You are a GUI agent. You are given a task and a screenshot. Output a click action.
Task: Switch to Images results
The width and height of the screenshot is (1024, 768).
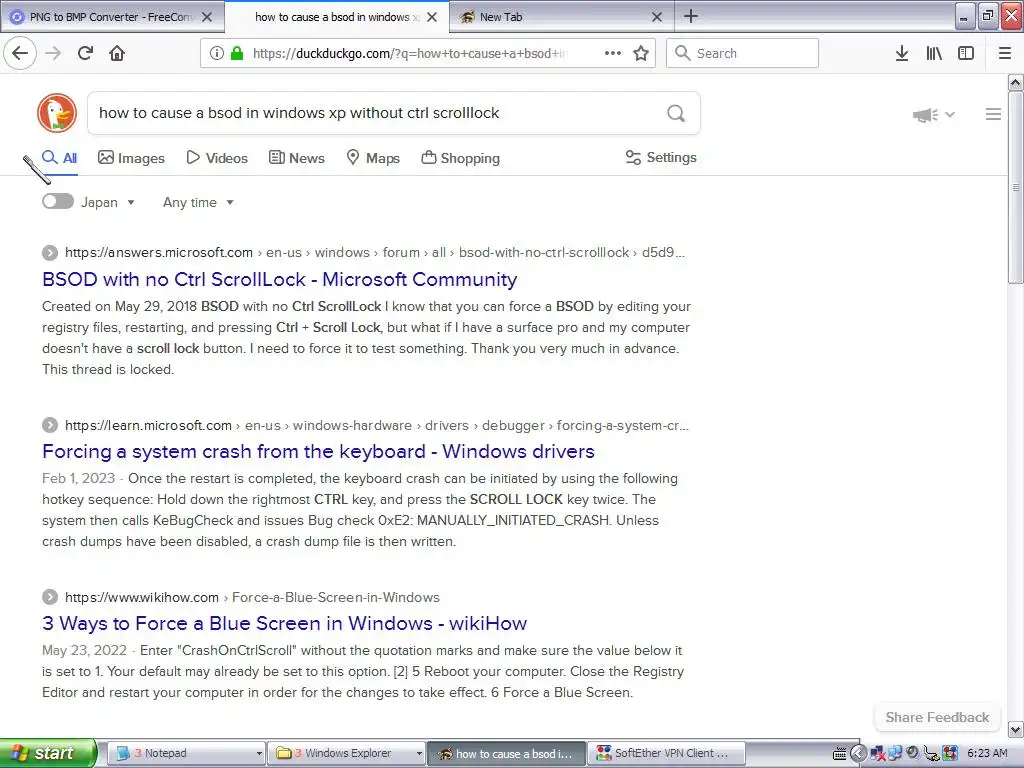click(131, 158)
